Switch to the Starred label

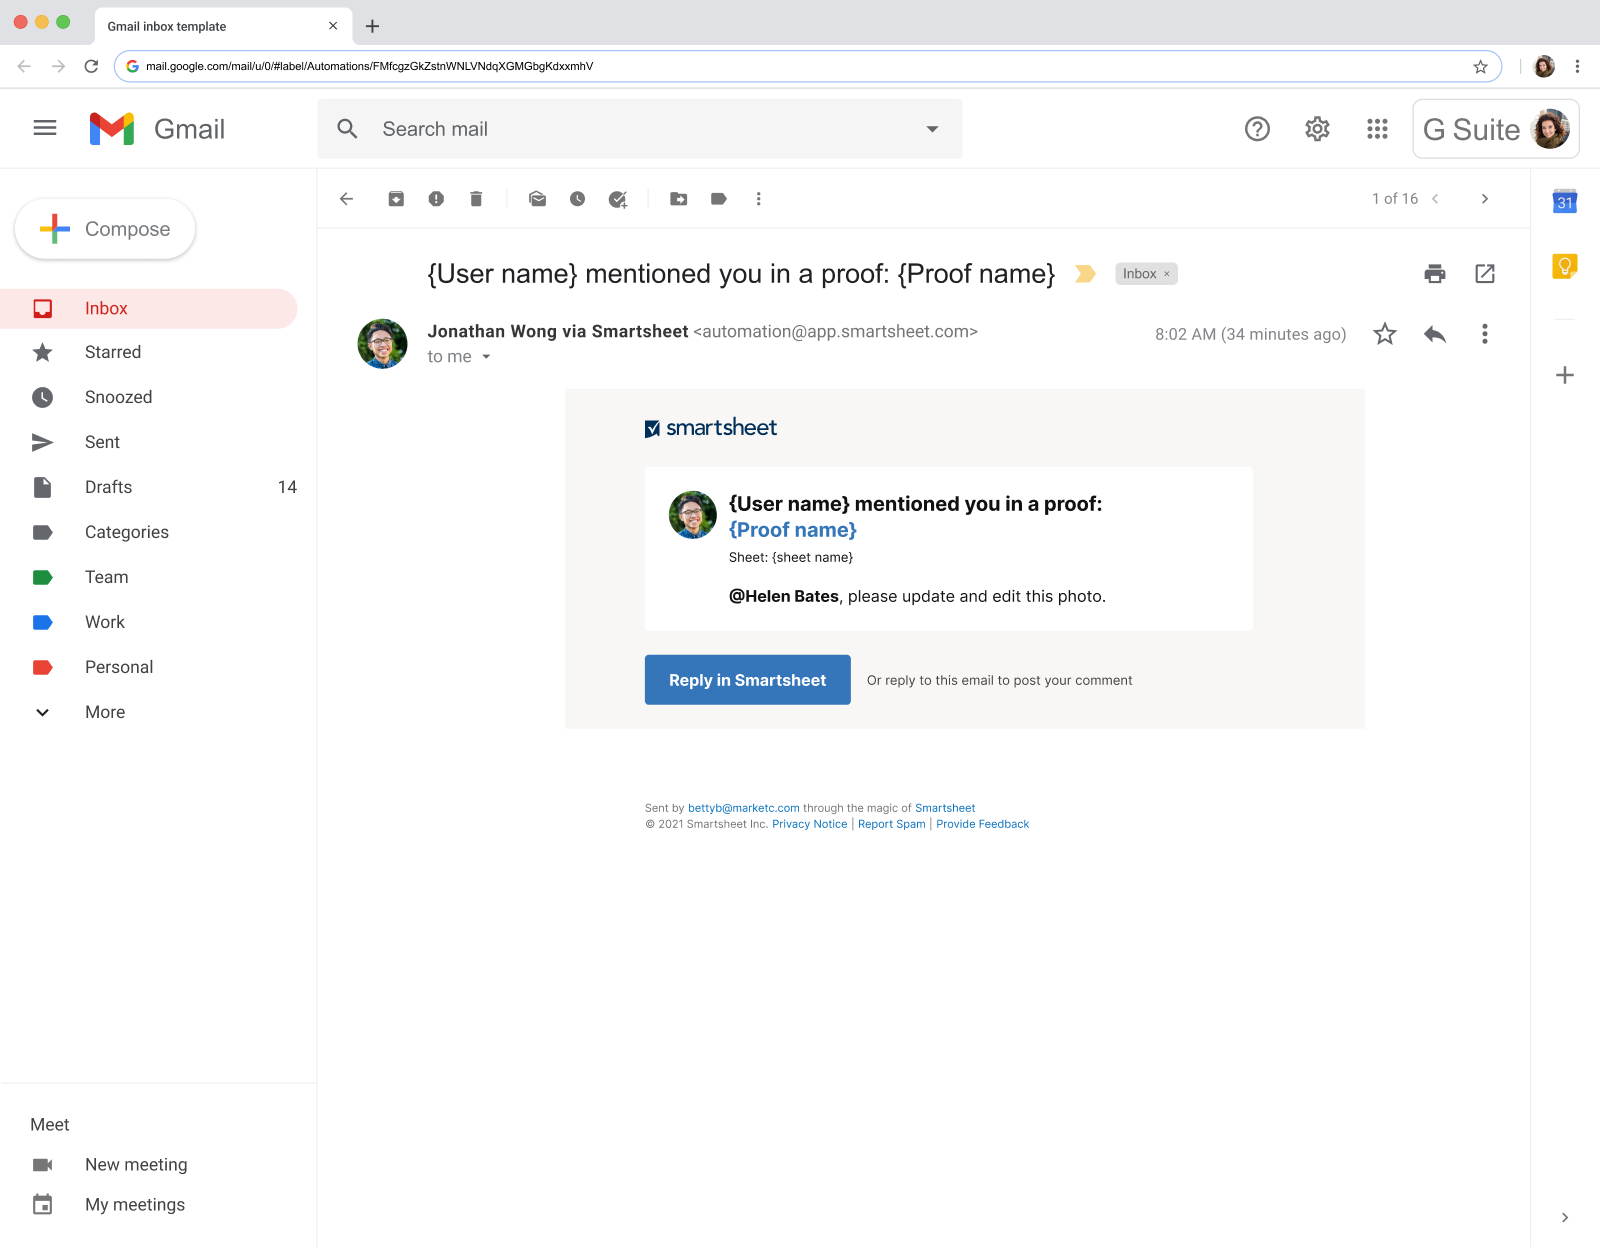(x=112, y=352)
